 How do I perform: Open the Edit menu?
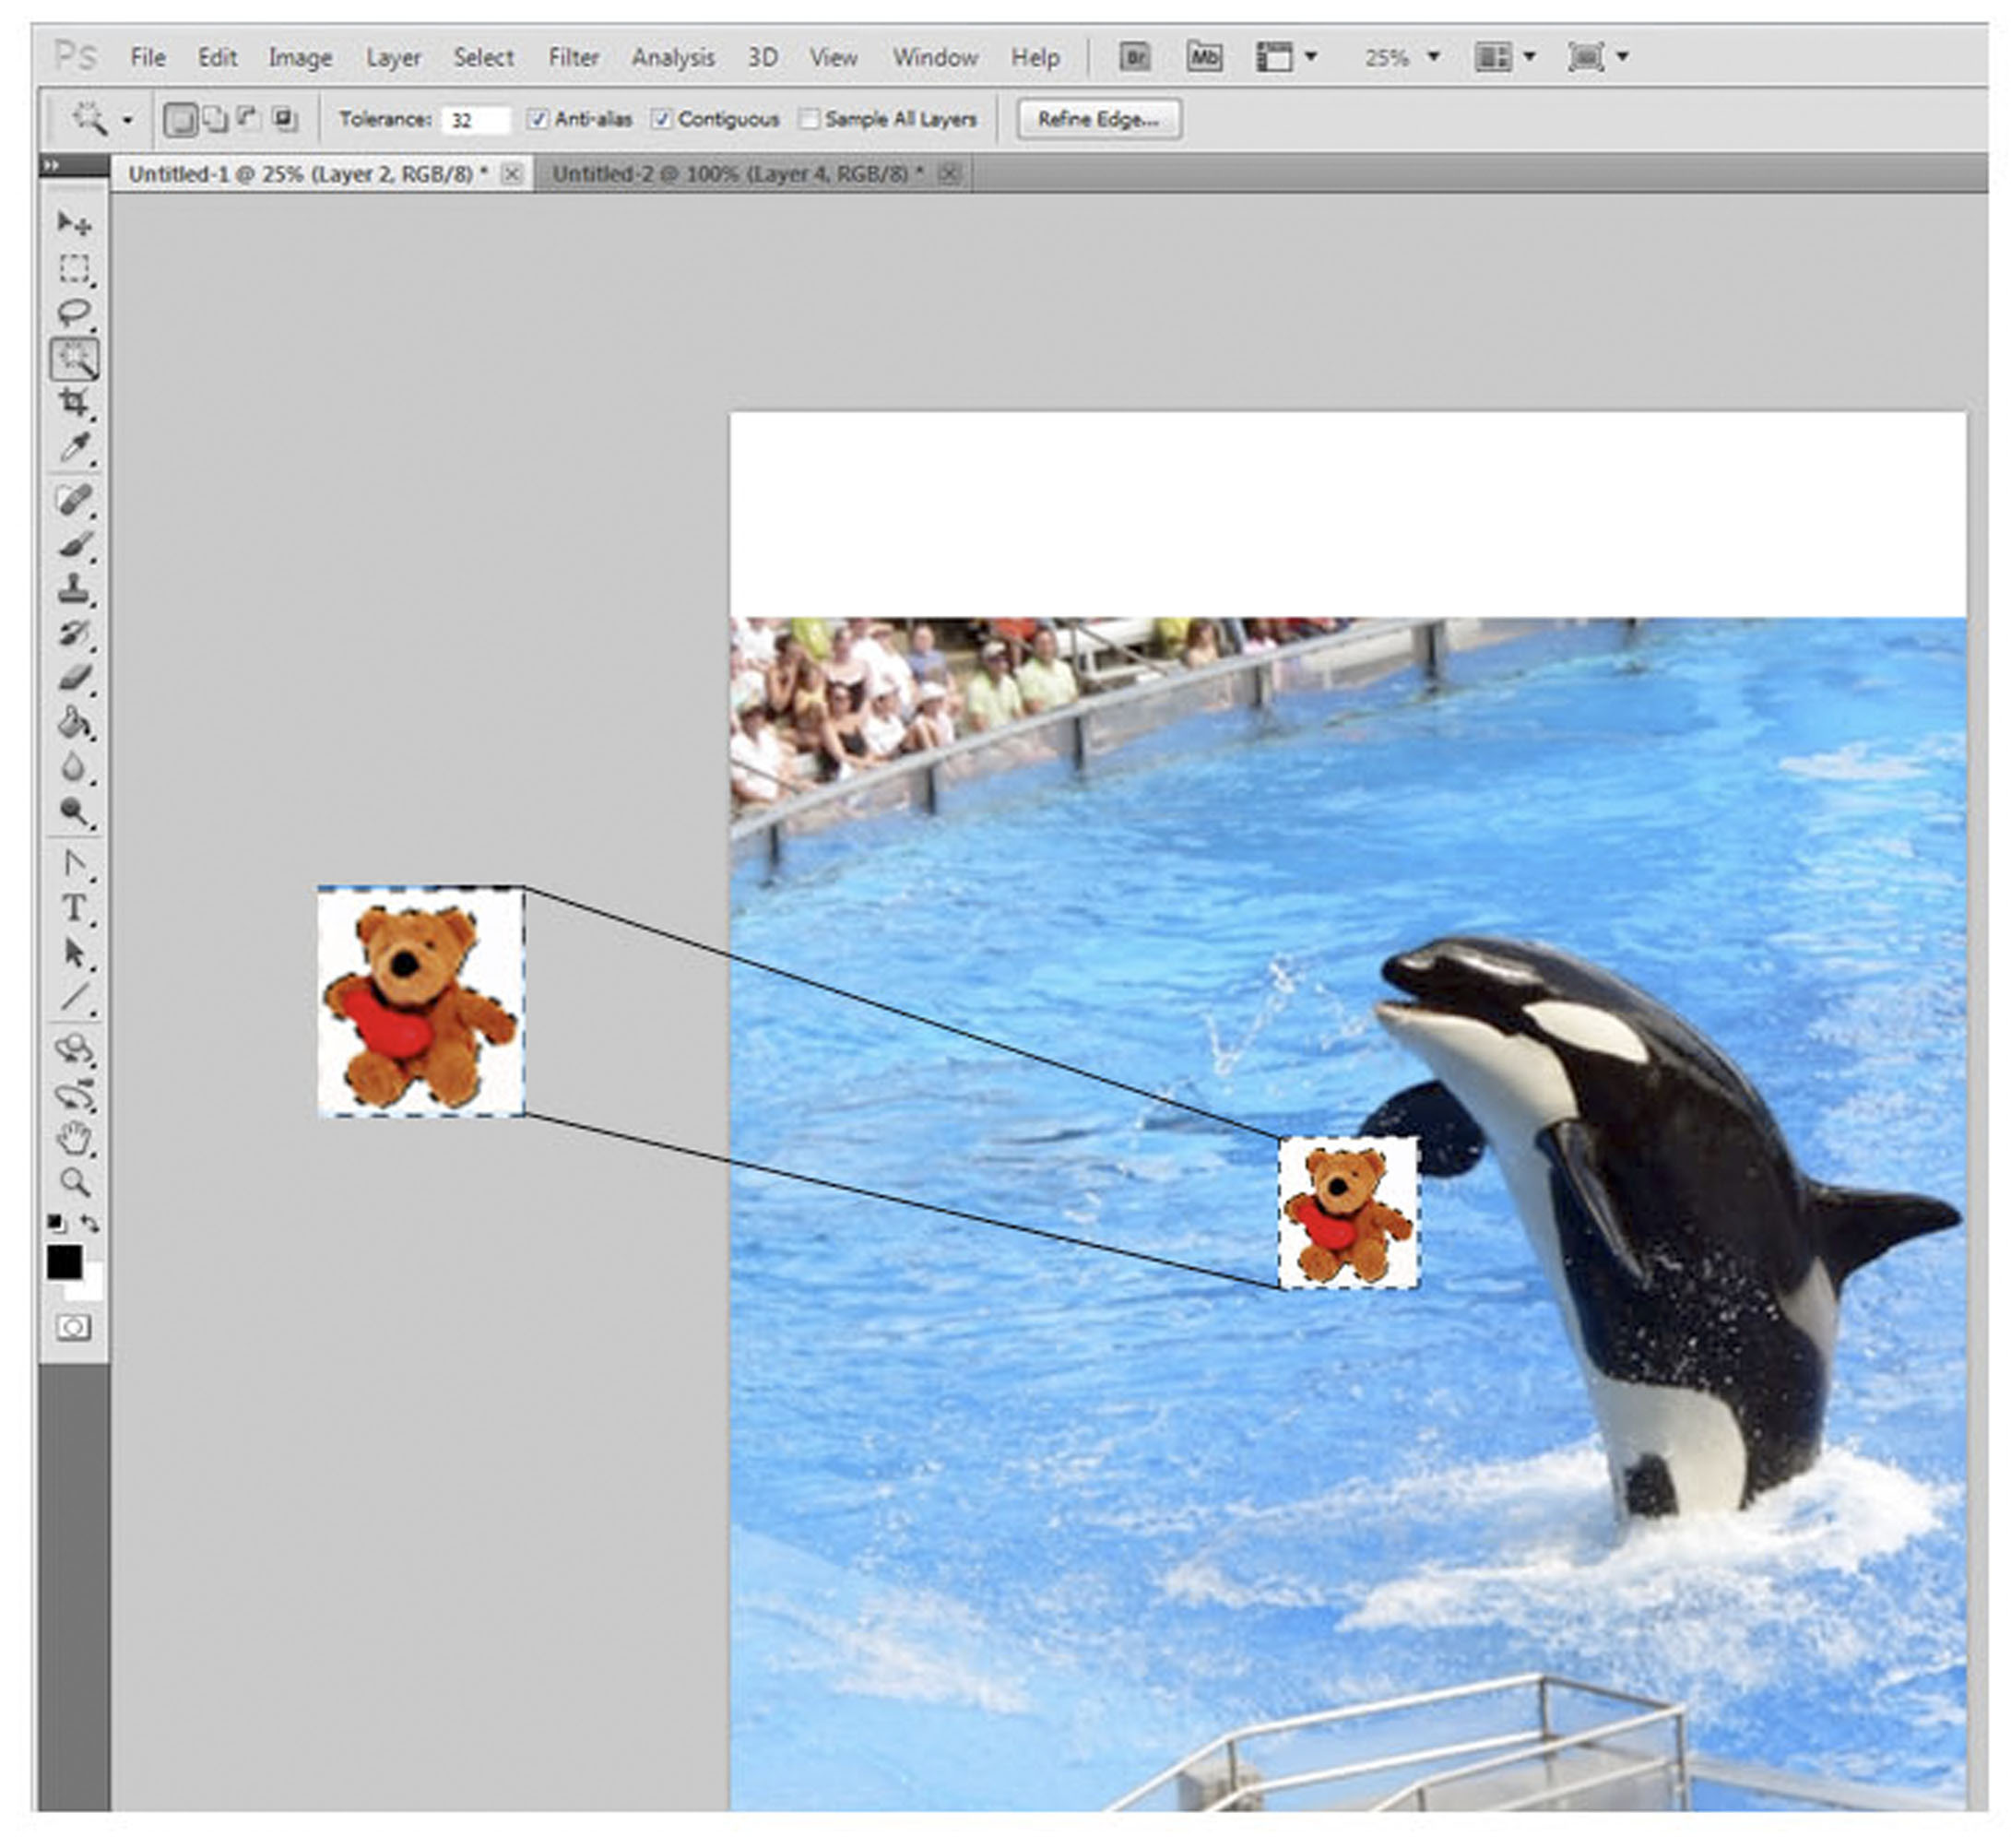[217, 57]
